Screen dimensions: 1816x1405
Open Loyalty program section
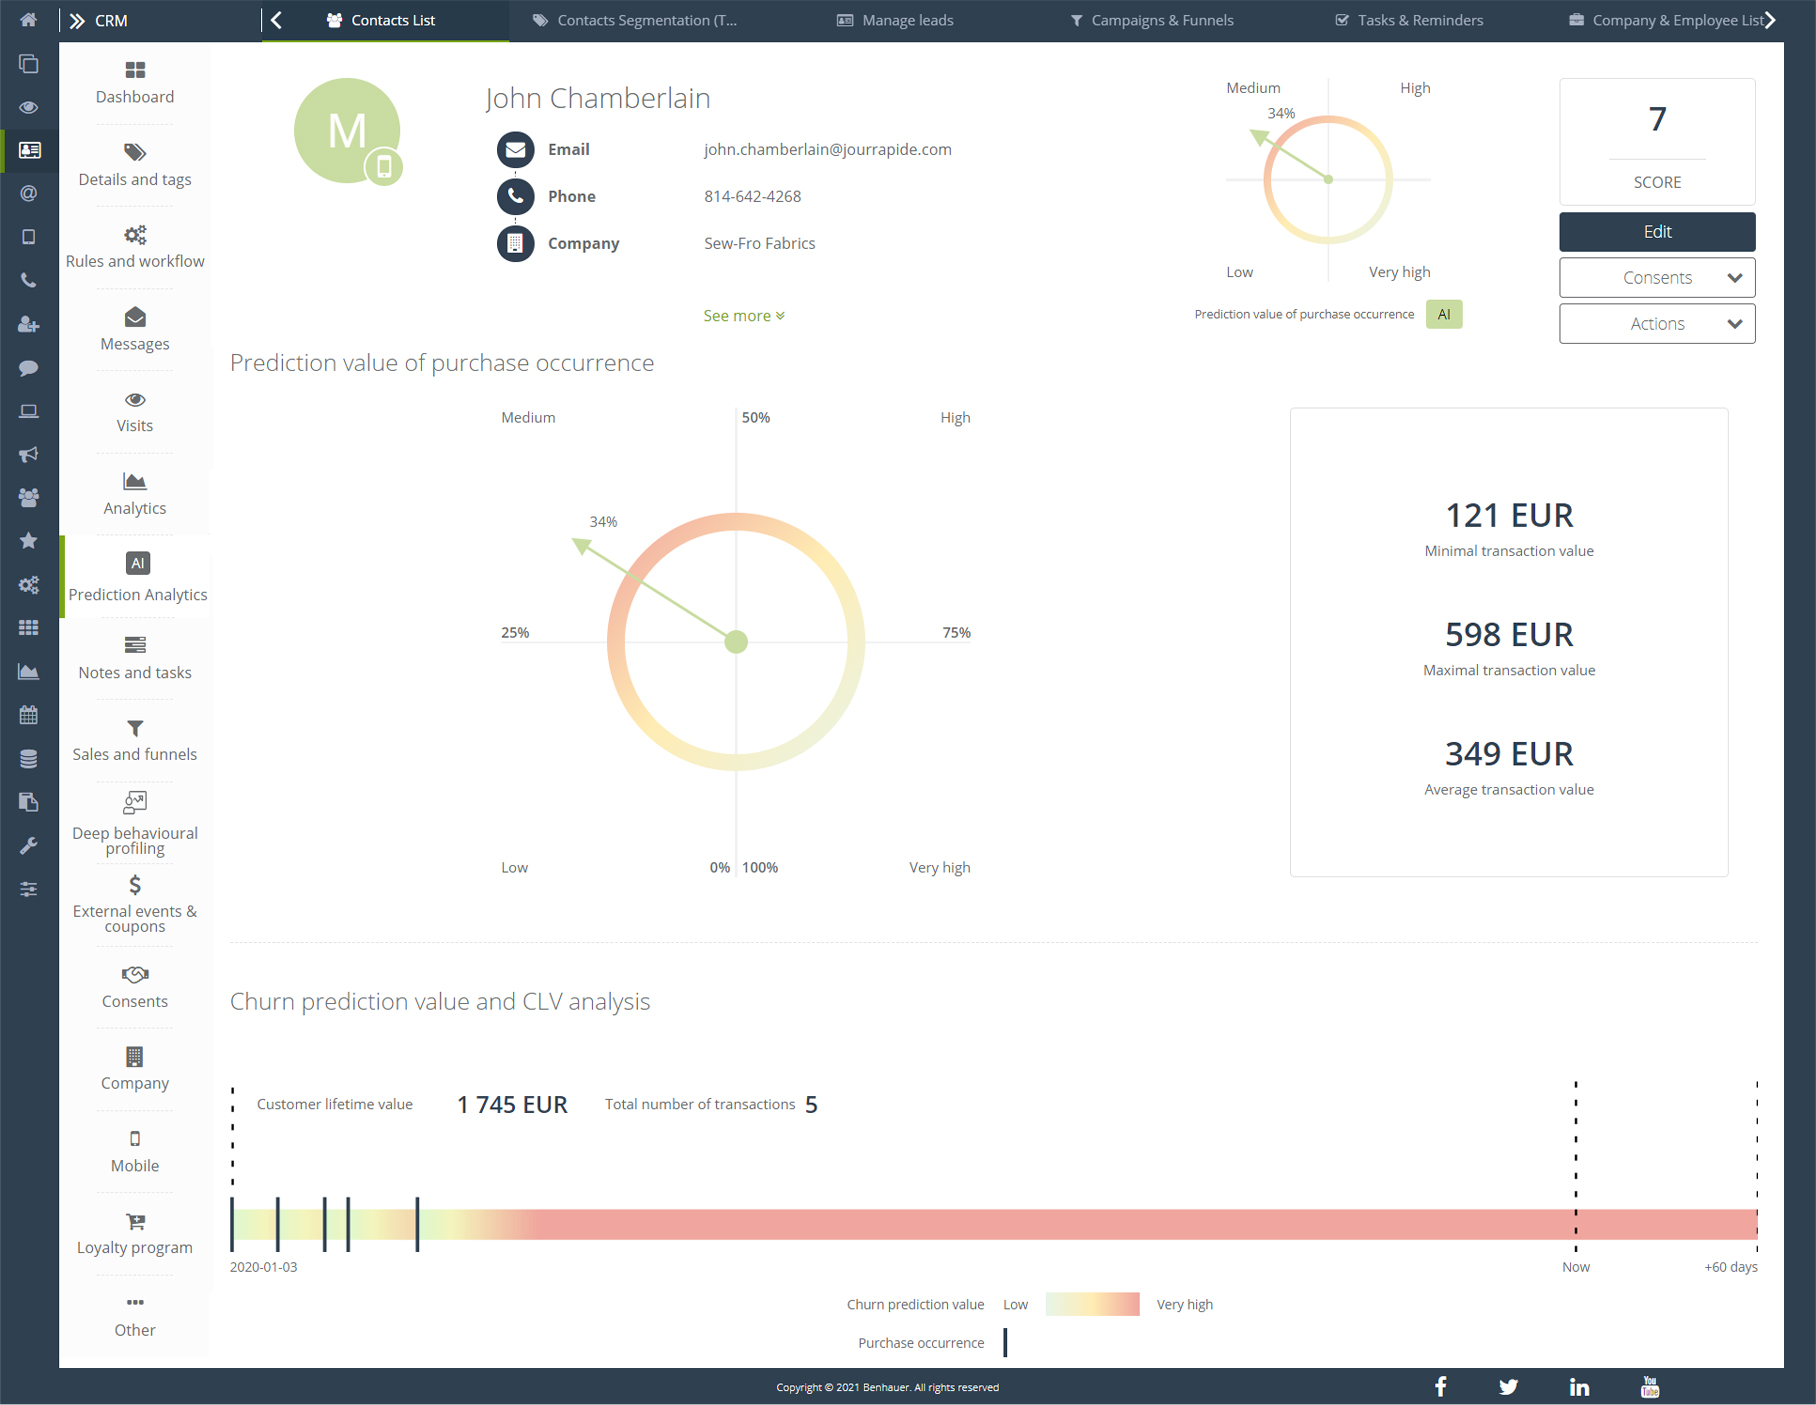(x=135, y=1234)
